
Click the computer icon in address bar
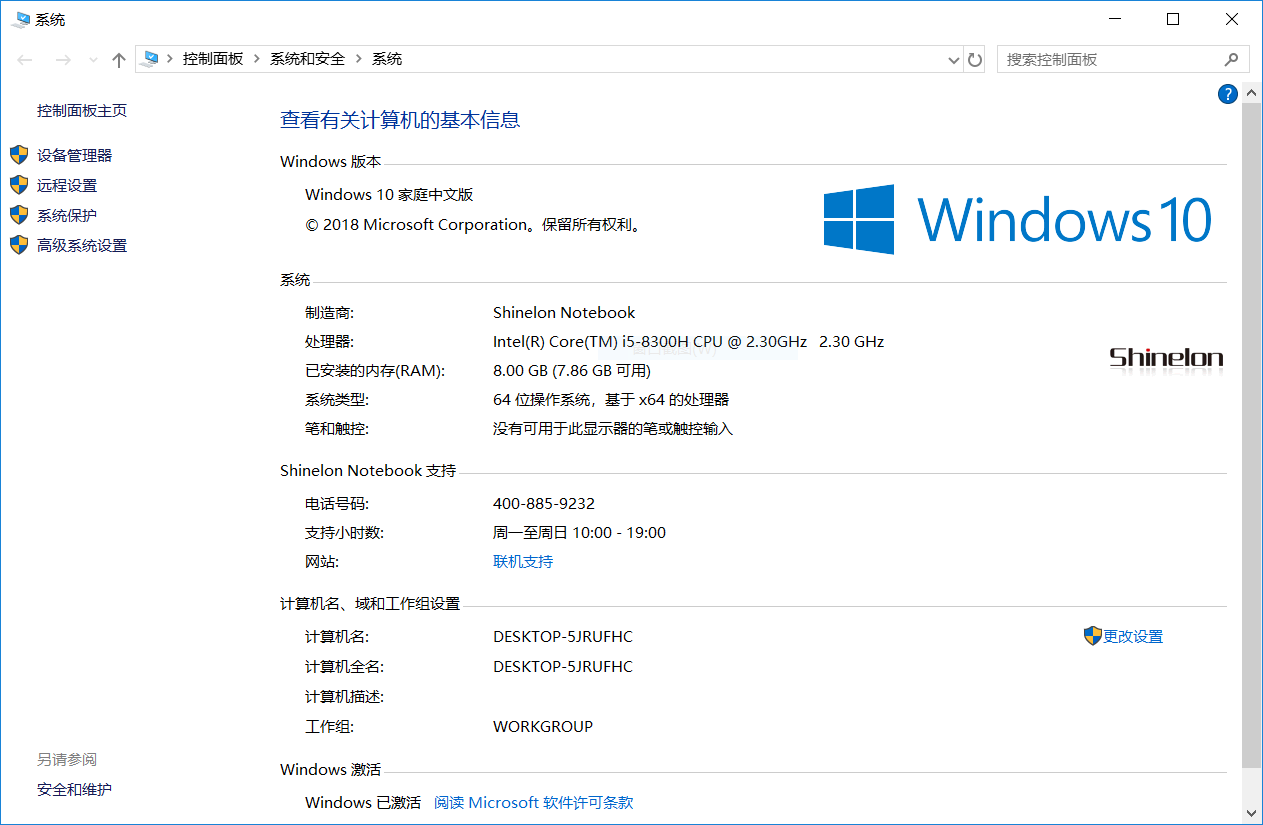click(x=150, y=59)
